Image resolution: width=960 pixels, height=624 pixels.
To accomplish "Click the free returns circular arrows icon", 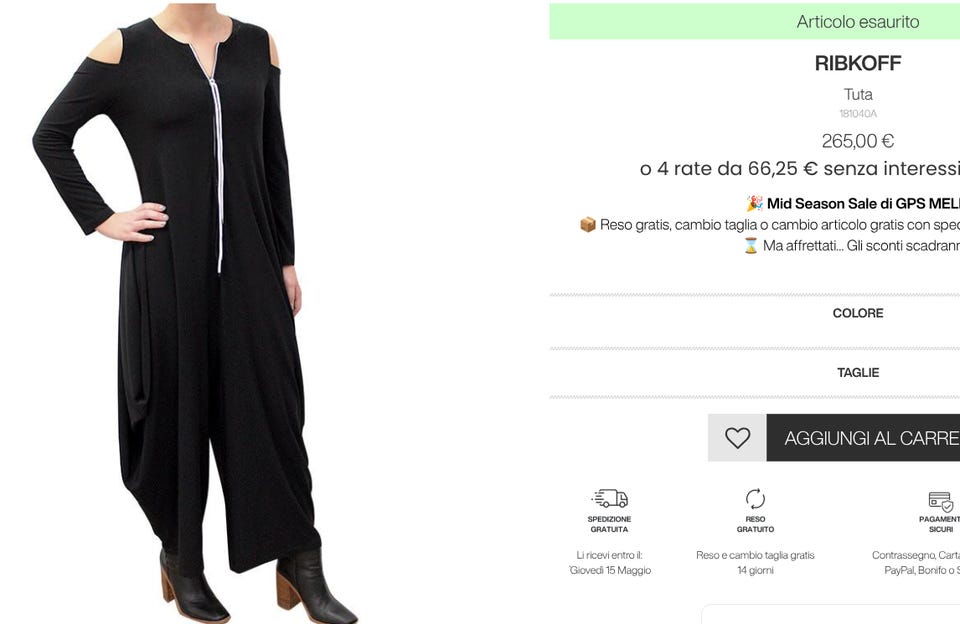I will [x=755, y=498].
